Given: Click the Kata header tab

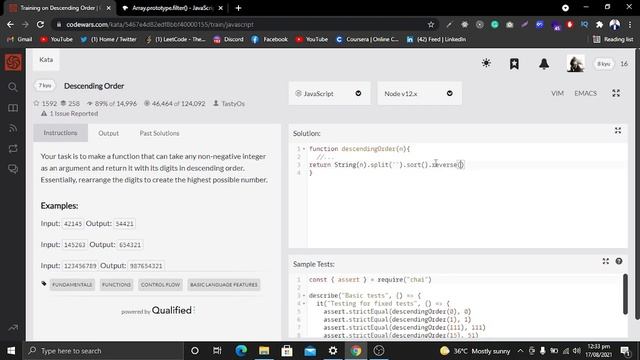Looking at the screenshot, I should point(46,60).
